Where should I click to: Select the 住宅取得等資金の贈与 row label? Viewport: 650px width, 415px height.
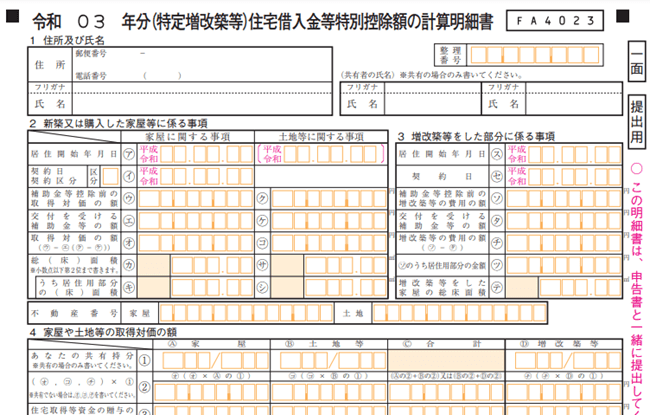pyautogui.click(x=82, y=410)
